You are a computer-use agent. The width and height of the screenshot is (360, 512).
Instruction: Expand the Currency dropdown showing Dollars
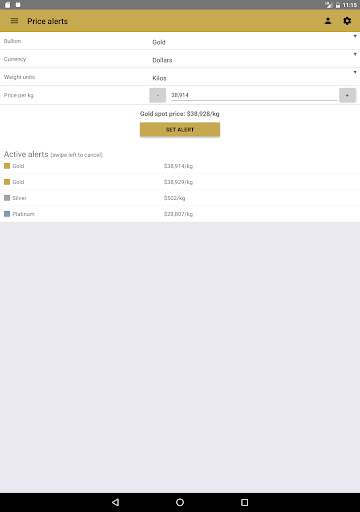pos(254,59)
